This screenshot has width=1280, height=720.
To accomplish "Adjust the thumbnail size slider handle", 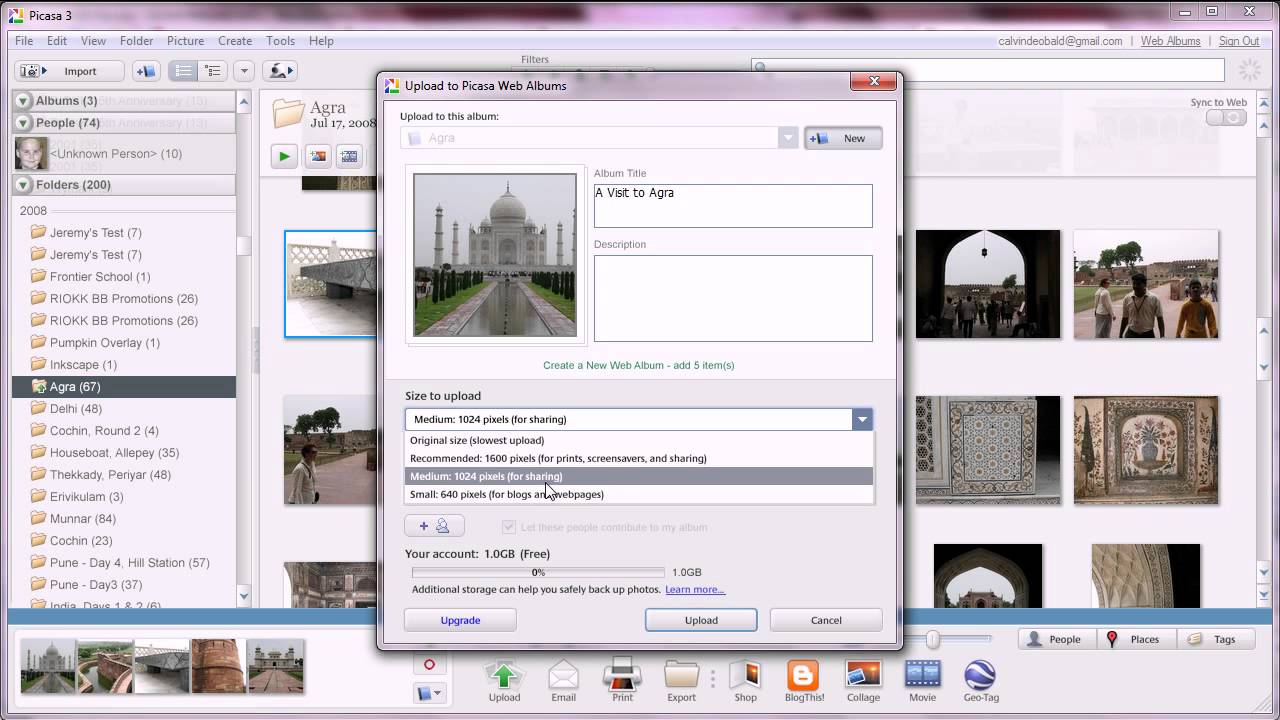I will click(933, 639).
